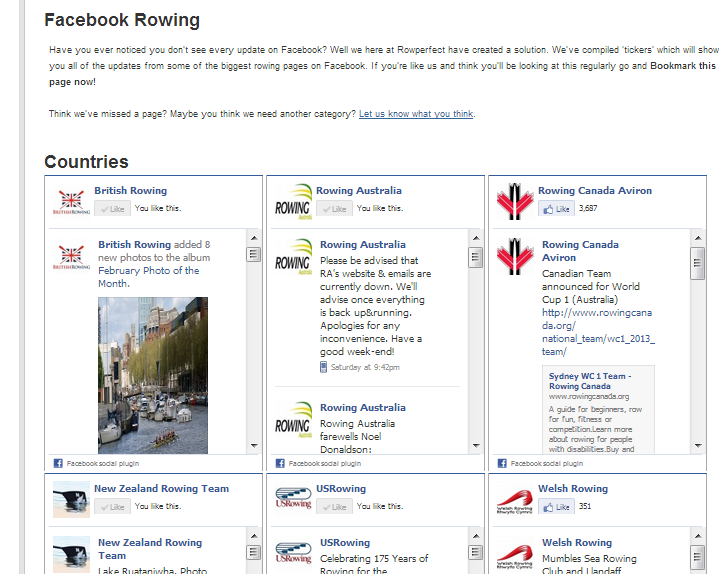Click the New Zealand Rowing Team avatar

[x=72, y=497]
